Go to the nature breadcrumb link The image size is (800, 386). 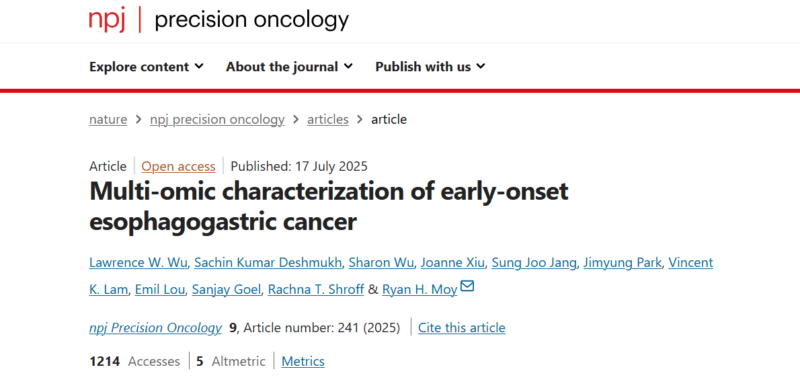tap(108, 120)
